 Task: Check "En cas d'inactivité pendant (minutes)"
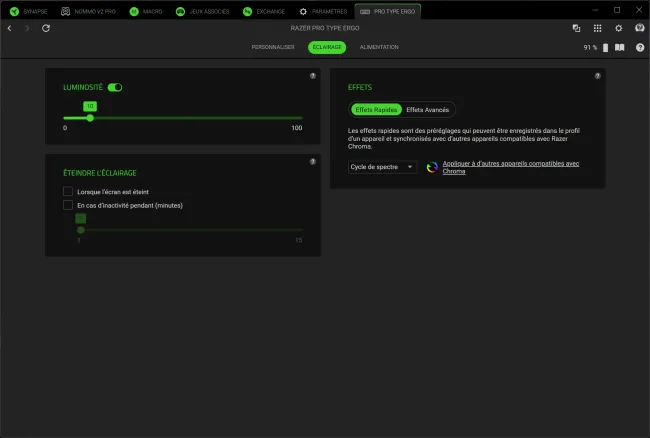tap(68, 205)
